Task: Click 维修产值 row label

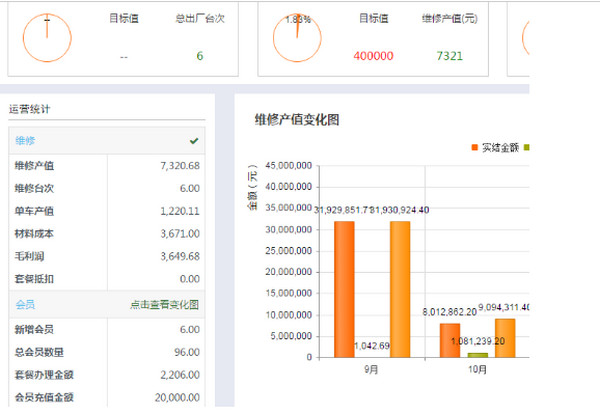Action: [34, 166]
